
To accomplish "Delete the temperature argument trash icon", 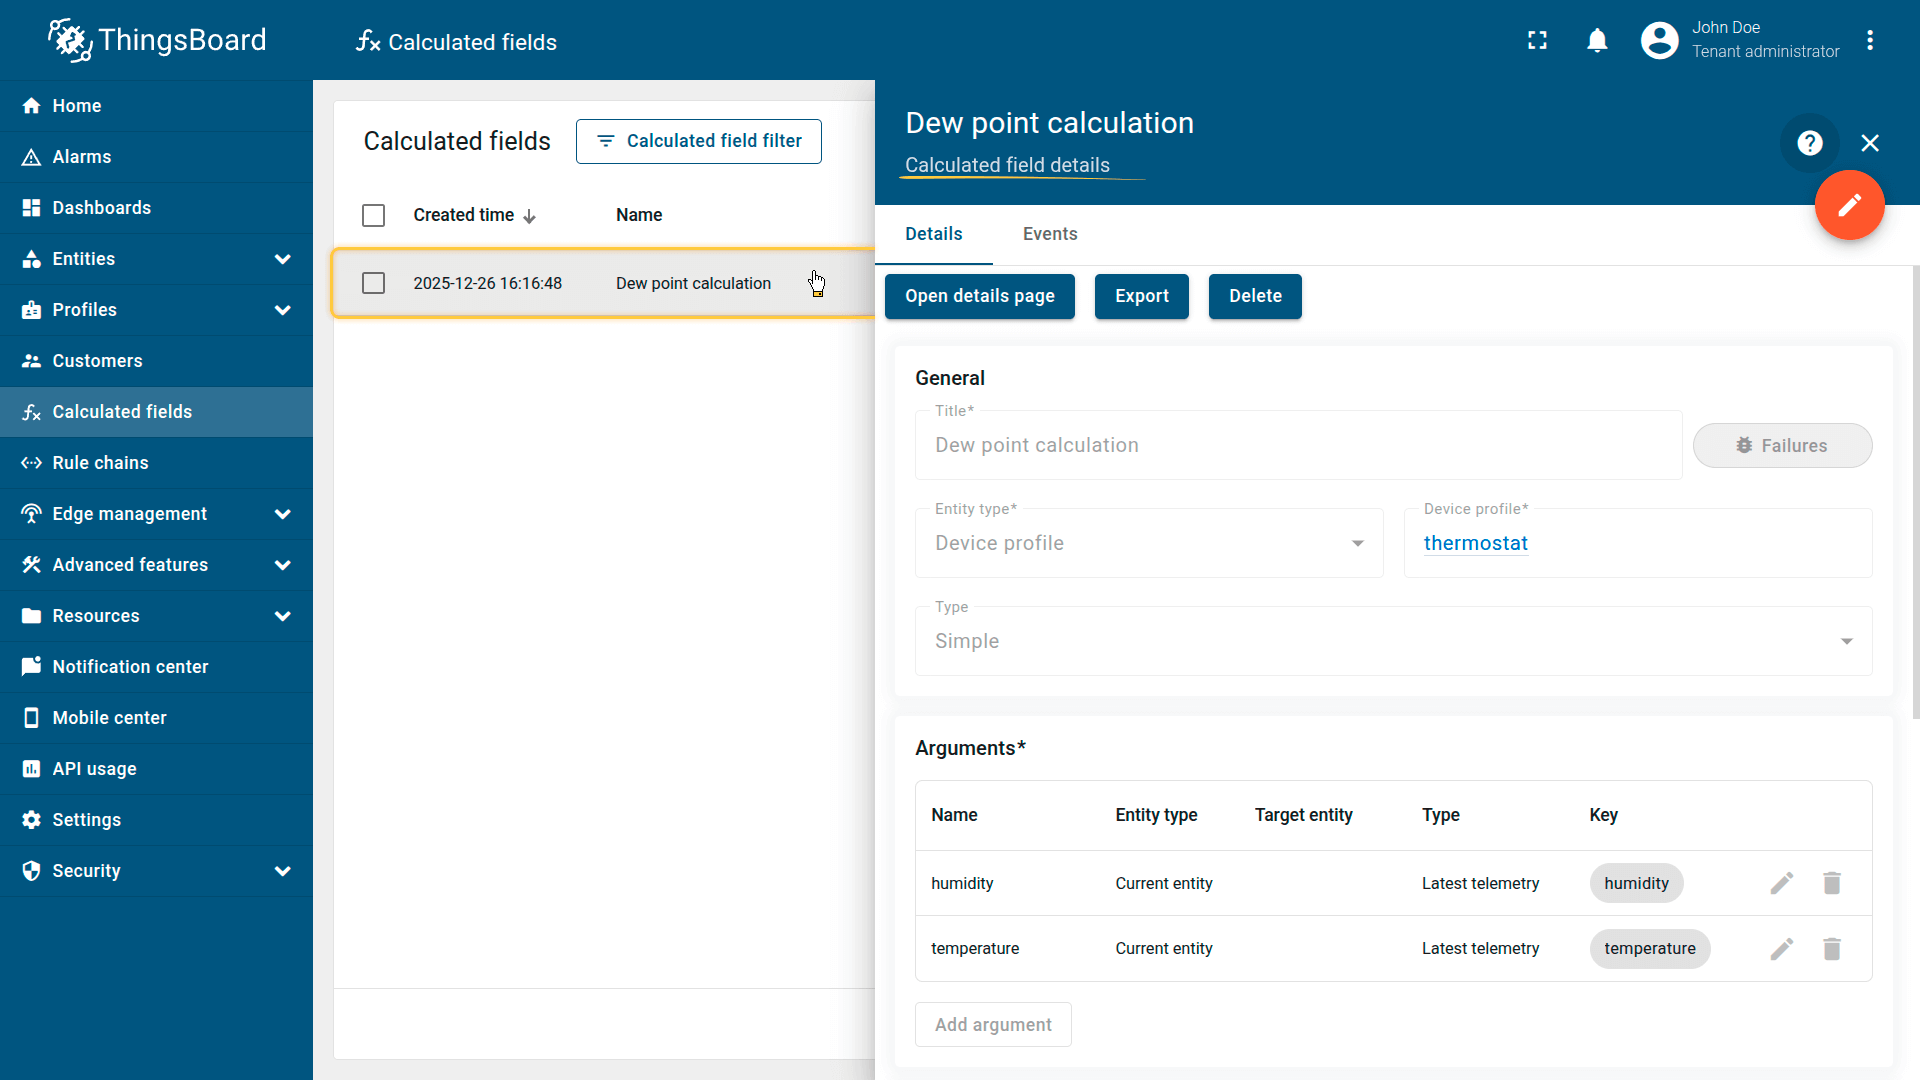I will 1831,948.
